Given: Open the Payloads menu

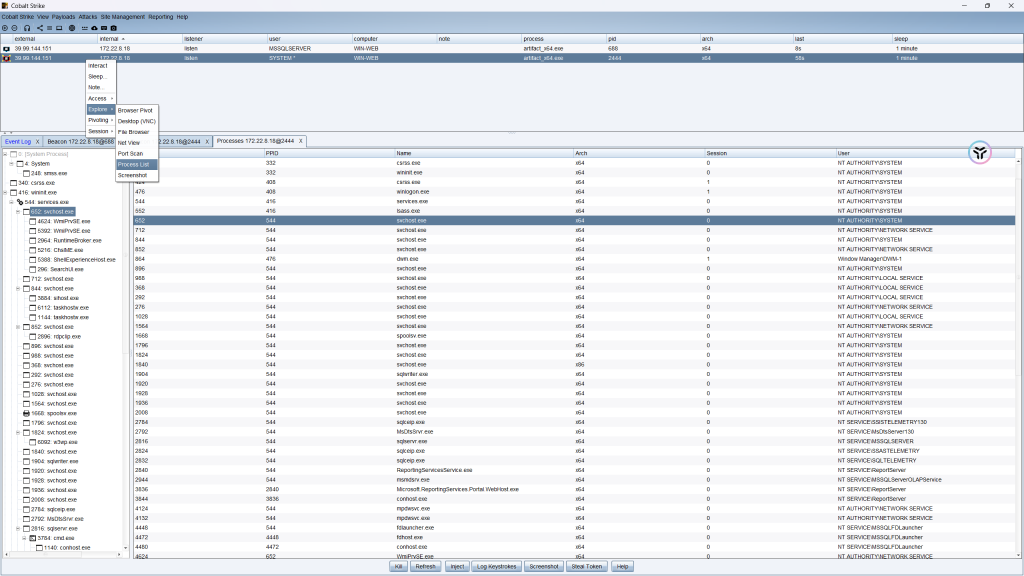Looking at the screenshot, I should pos(63,17).
